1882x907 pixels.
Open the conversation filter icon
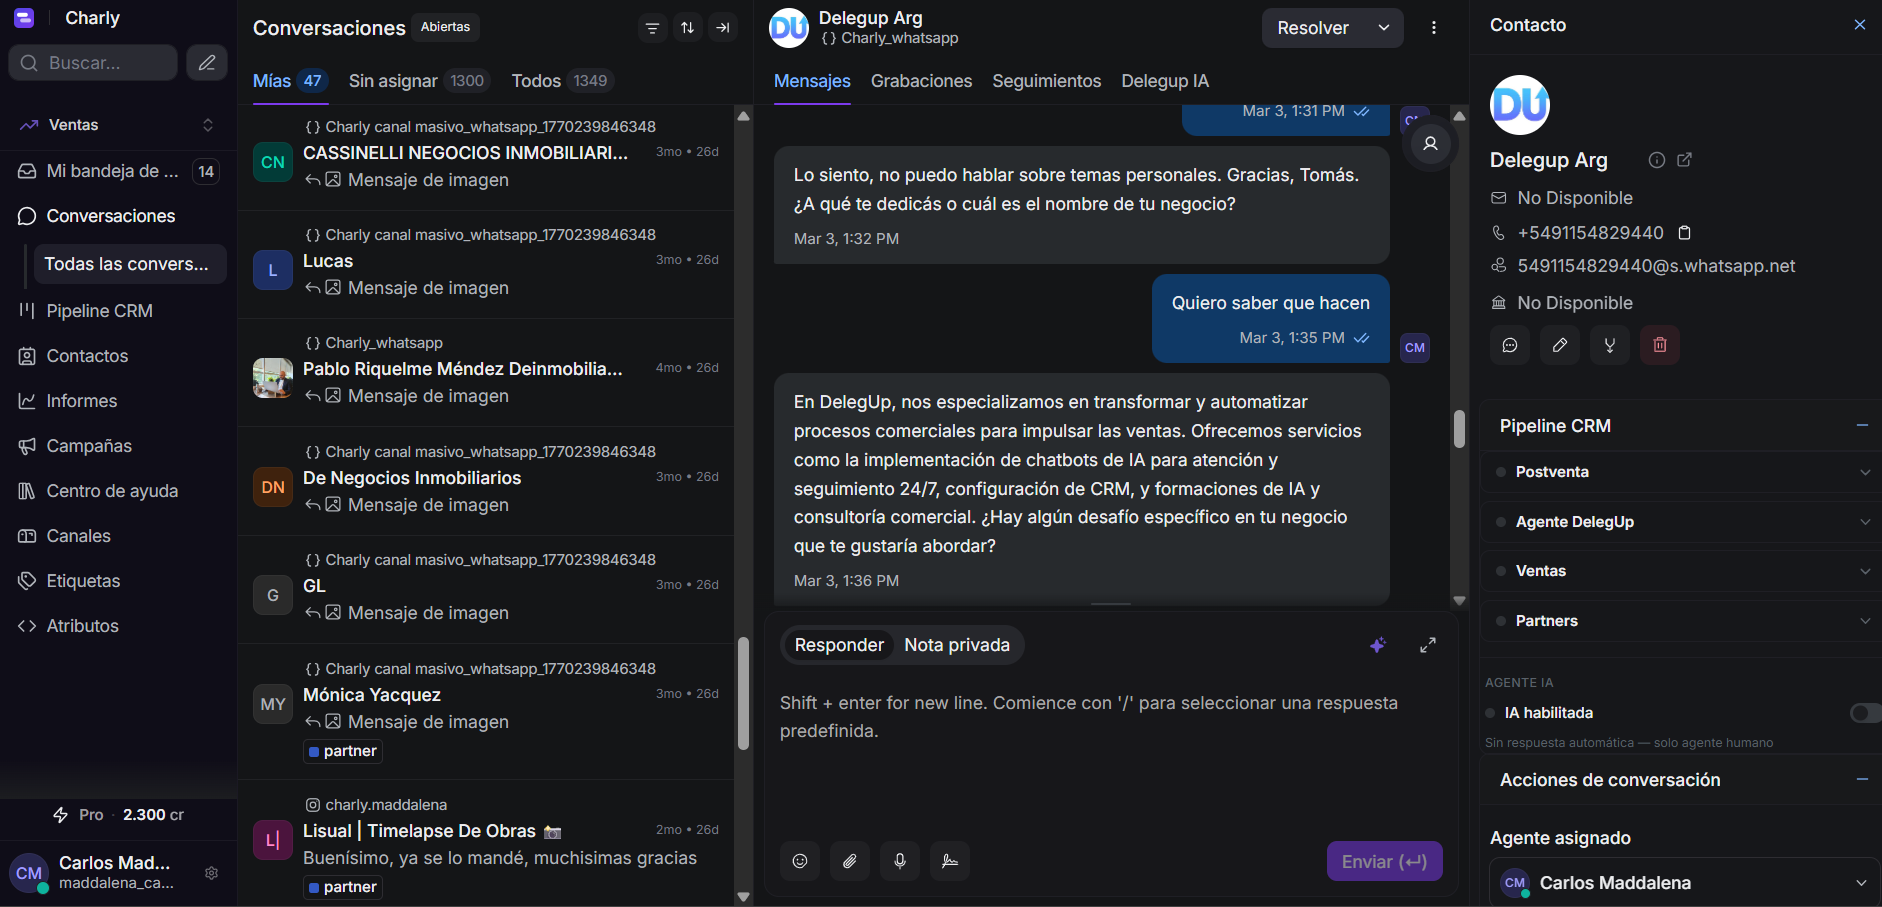652,28
